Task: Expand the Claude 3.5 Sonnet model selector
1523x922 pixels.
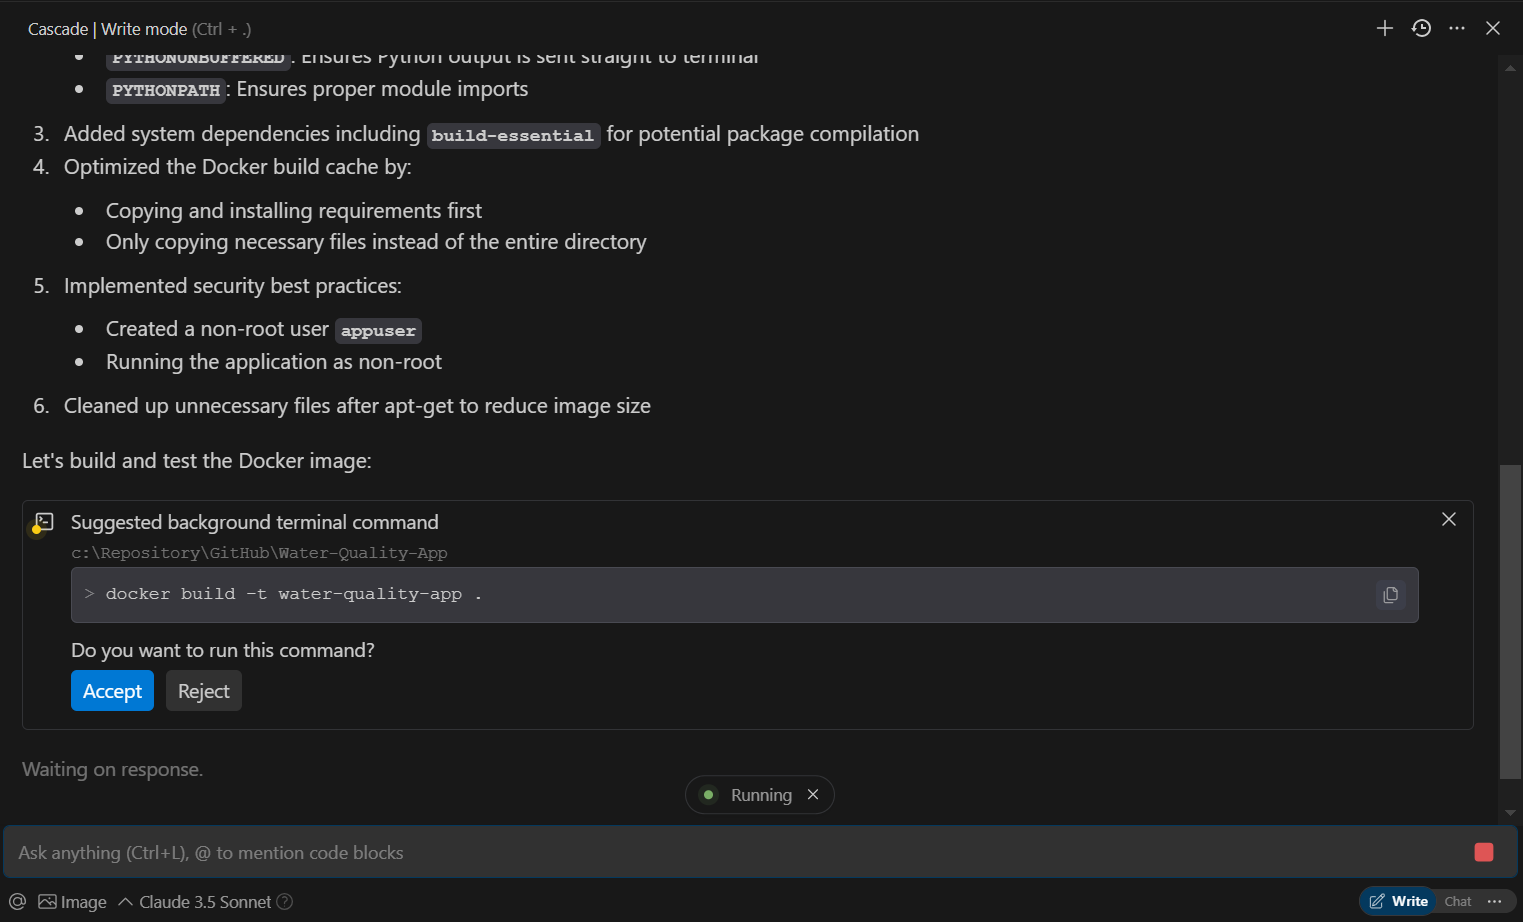Action: 195,902
